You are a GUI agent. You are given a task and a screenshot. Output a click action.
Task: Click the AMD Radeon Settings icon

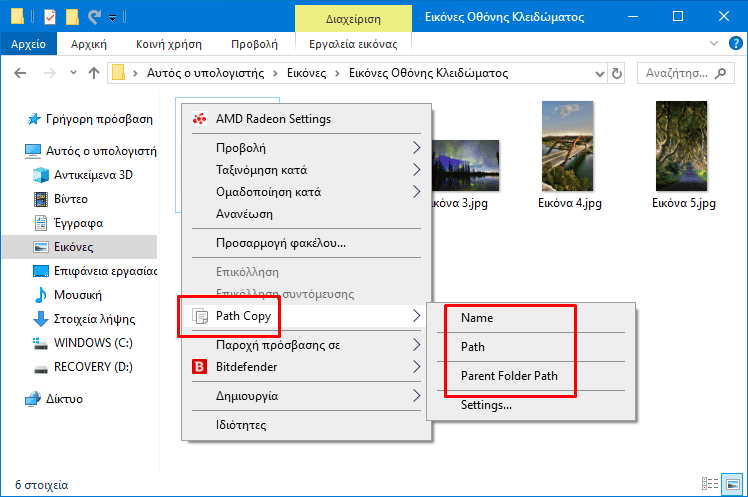coord(199,119)
